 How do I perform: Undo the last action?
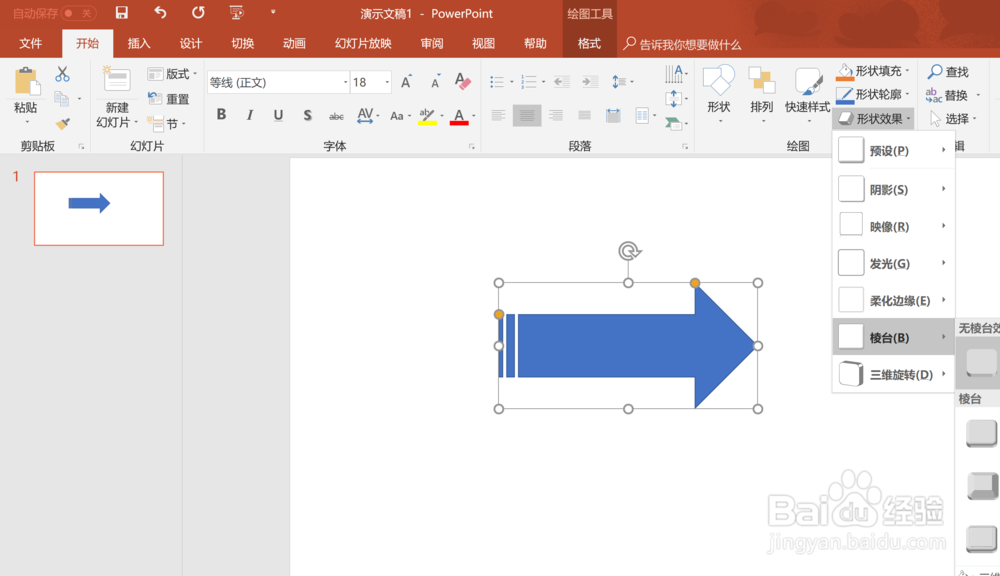click(x=160, y=13)
